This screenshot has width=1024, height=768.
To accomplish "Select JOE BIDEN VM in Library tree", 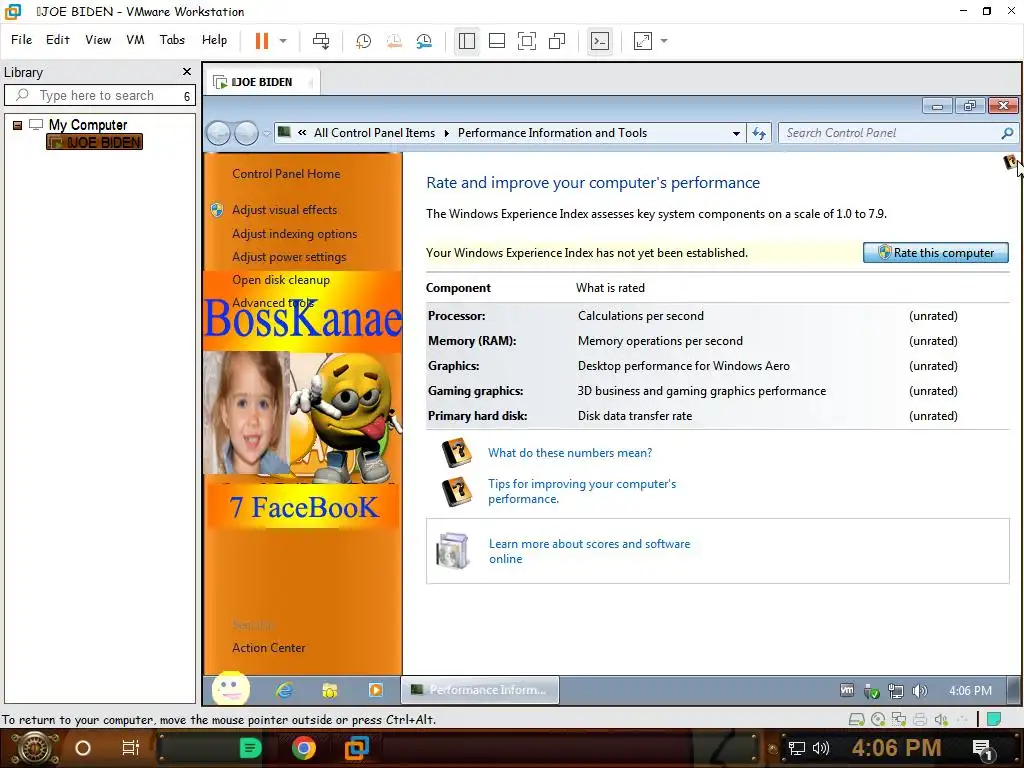I will [x=95, y=142].
